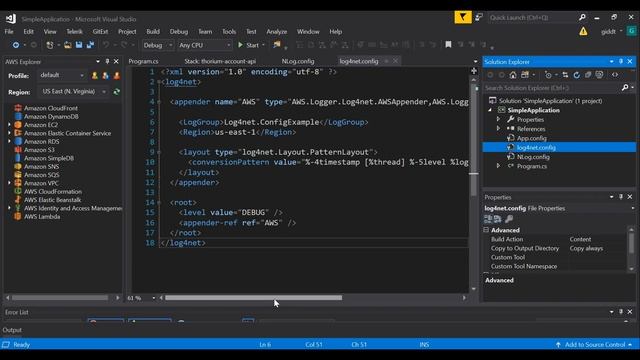Viewport: 640px width, 360px height.
Task: Open the Debug configuration dropdown
Action: tap(158, 45)
